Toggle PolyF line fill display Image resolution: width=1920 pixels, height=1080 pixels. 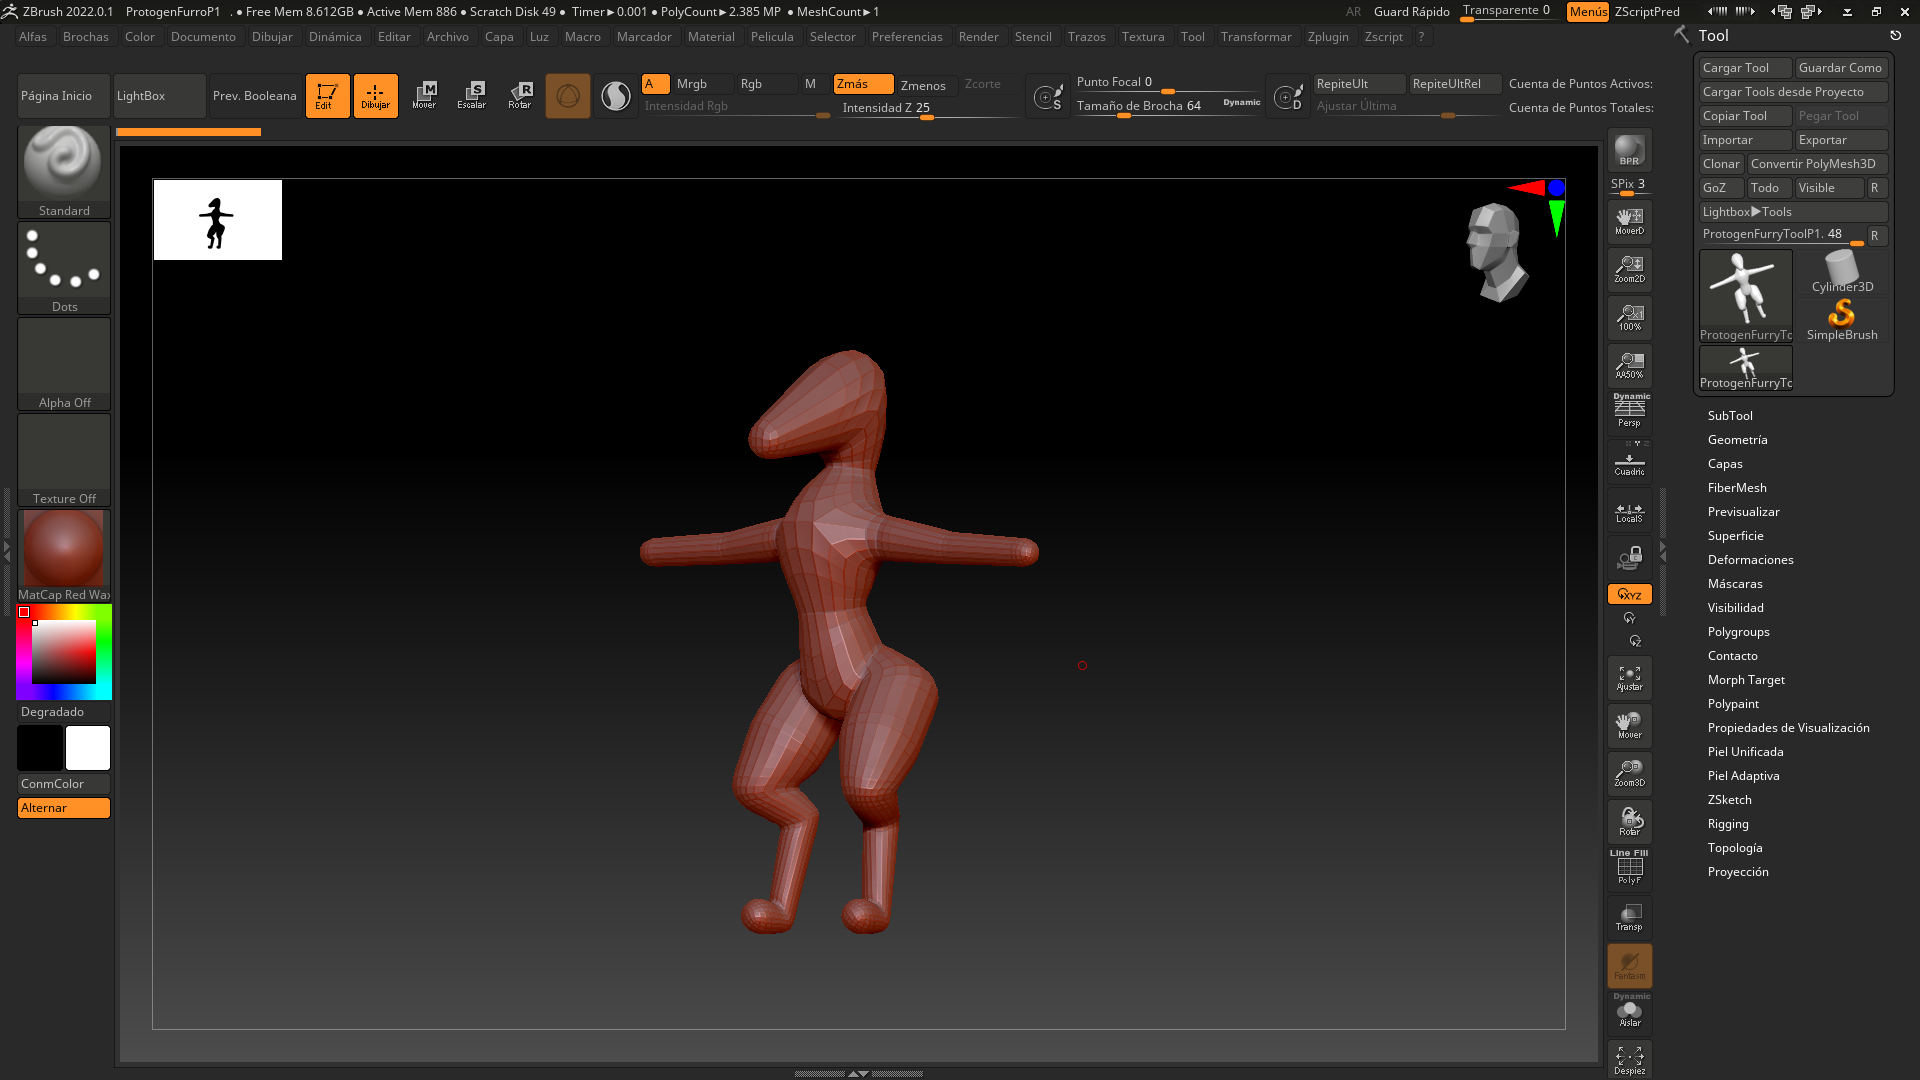tap(1629, 868)
